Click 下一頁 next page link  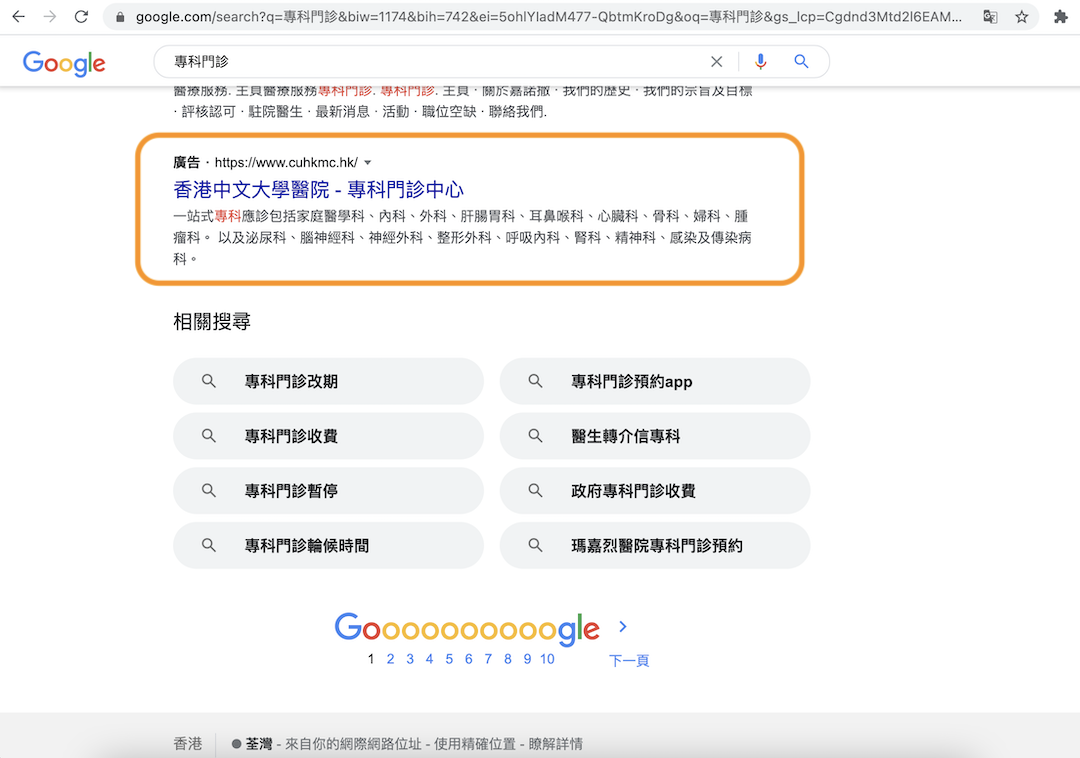pos(629,660)
